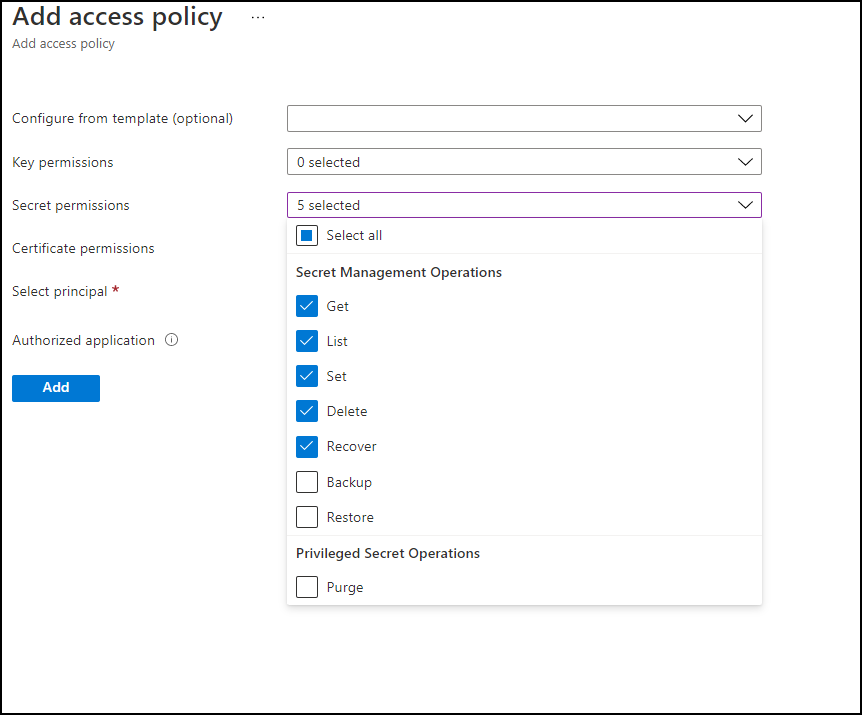This screenshot has height=715, width=862.
Task: Click the Secret Management Operations header
Action: pyautogui.click(x=398, y=271)
